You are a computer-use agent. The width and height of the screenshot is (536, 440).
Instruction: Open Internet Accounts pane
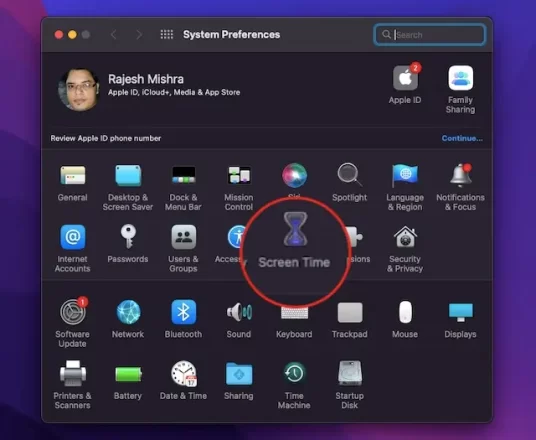click(x=72, y=237)
